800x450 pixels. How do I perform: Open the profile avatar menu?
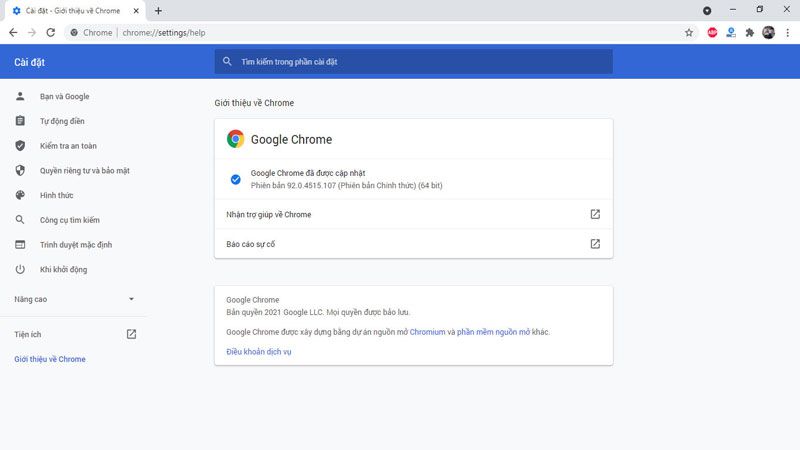768,33
